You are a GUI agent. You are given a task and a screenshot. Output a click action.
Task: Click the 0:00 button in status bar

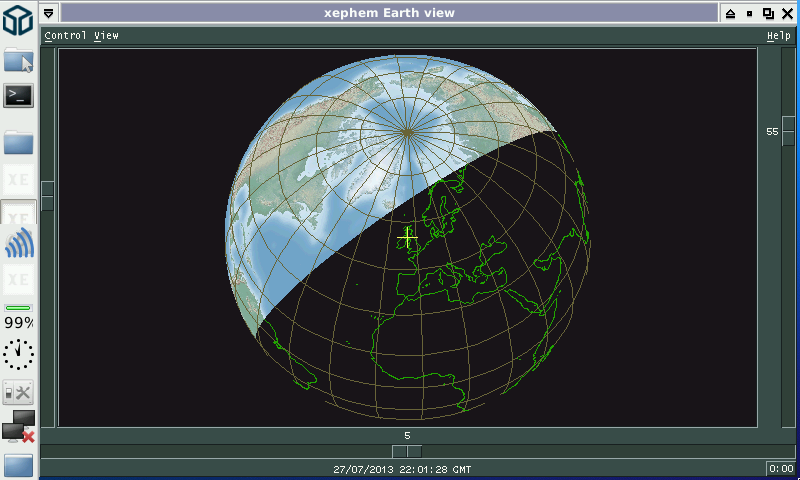tap(781, 468)
